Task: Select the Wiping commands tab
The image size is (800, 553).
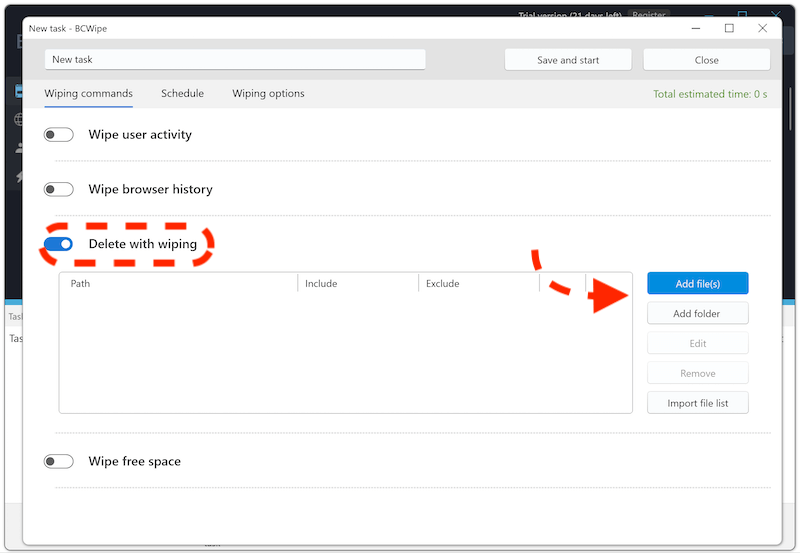Action: [x=88, y=94]
